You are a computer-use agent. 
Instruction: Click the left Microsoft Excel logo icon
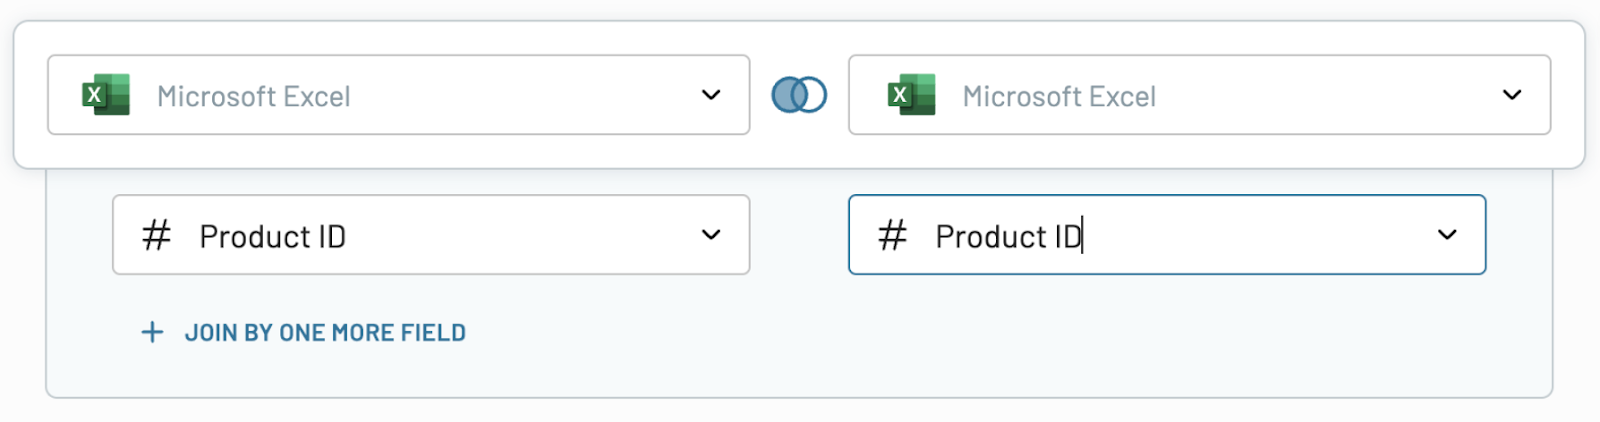(x=106, y=95)
